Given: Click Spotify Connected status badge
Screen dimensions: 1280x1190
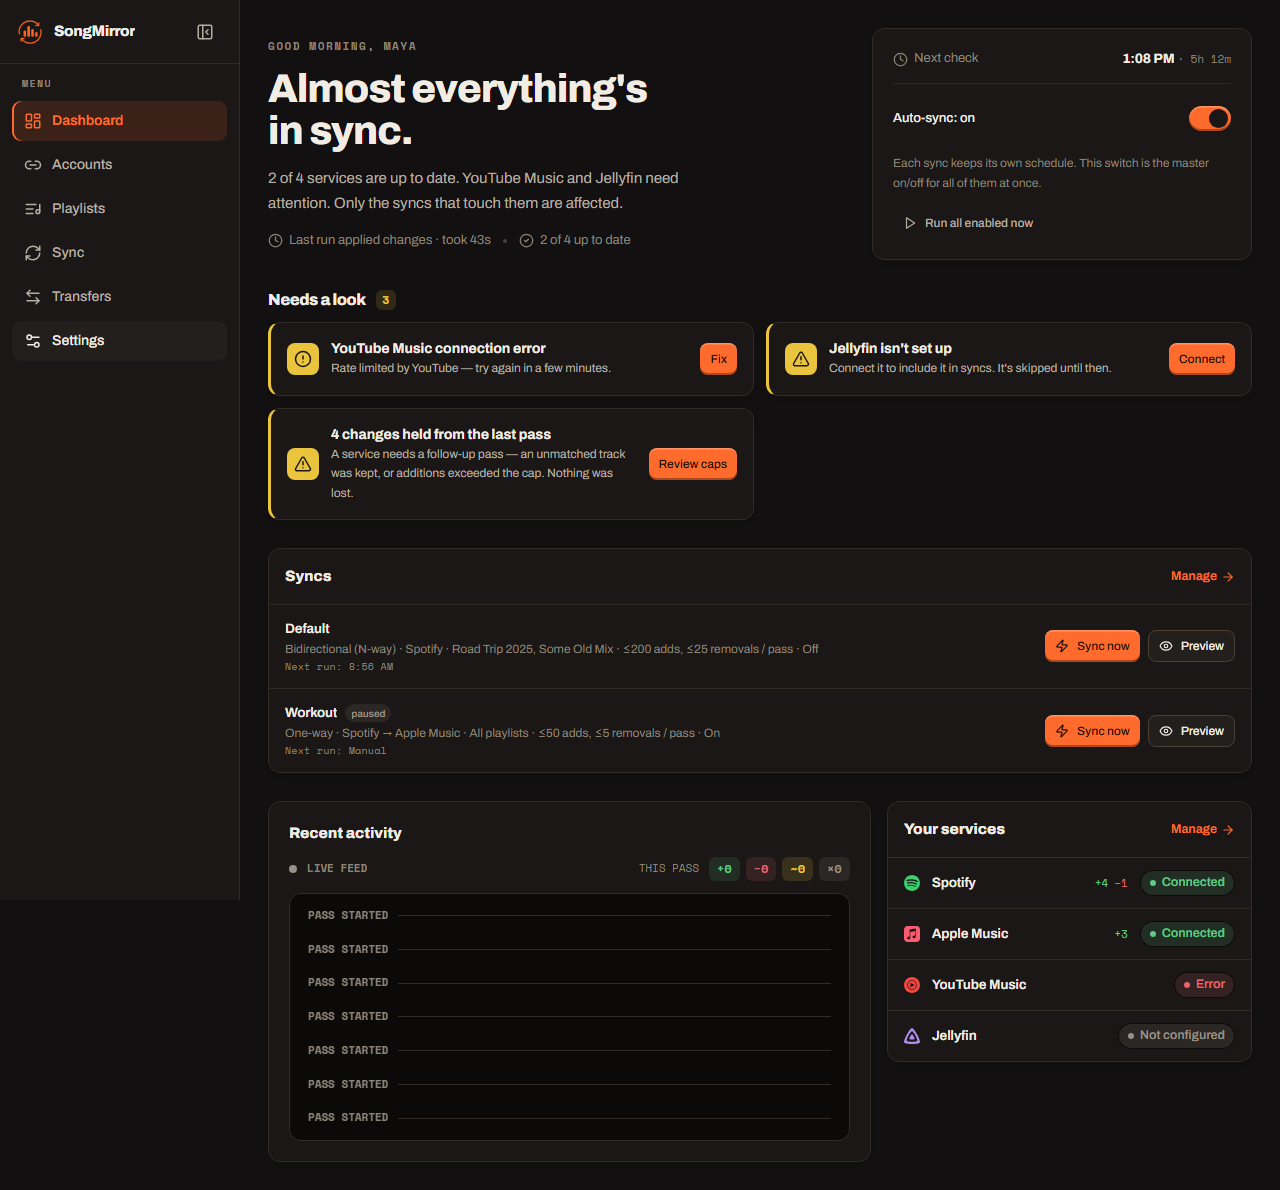Looking at the screenshot, I should click(x=1187, y=883).
